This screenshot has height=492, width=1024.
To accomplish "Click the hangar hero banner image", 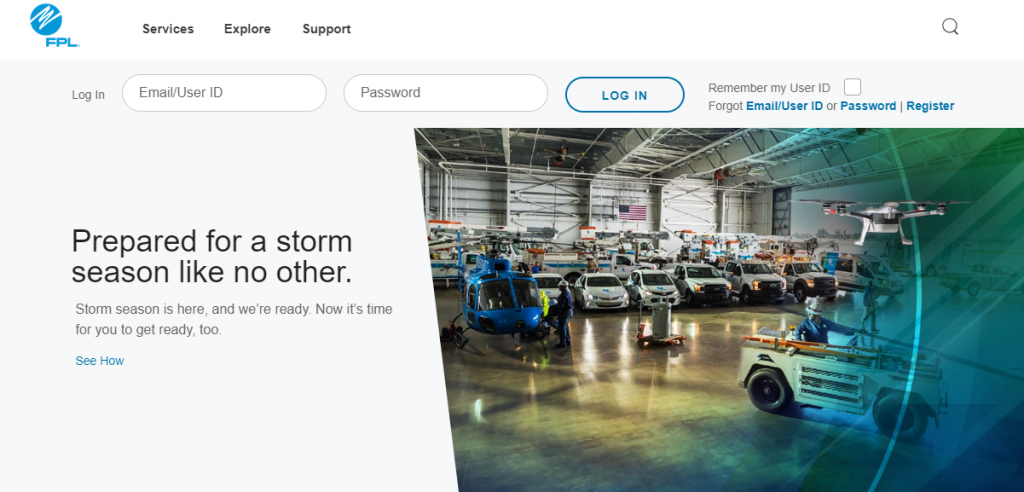I will point(719,310).
